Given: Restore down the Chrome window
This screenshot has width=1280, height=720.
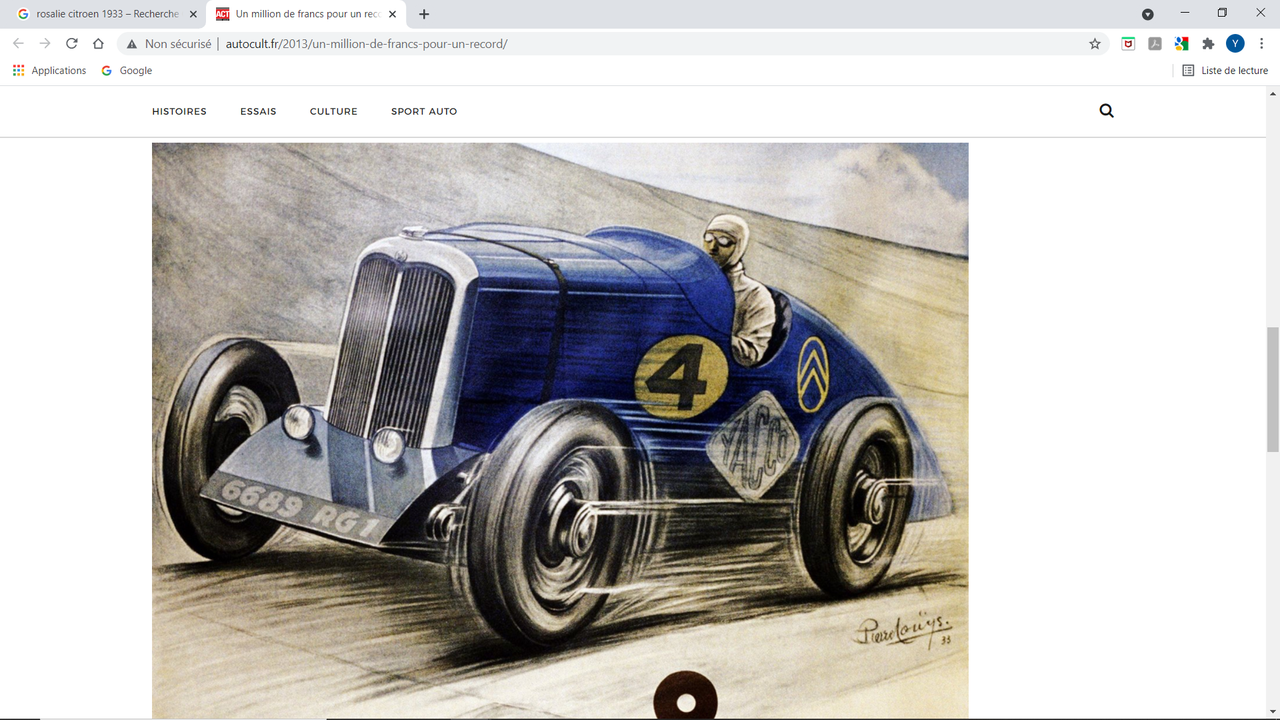Looking at the screenshot, I should pyautogui.click(x=1222, y=13).
